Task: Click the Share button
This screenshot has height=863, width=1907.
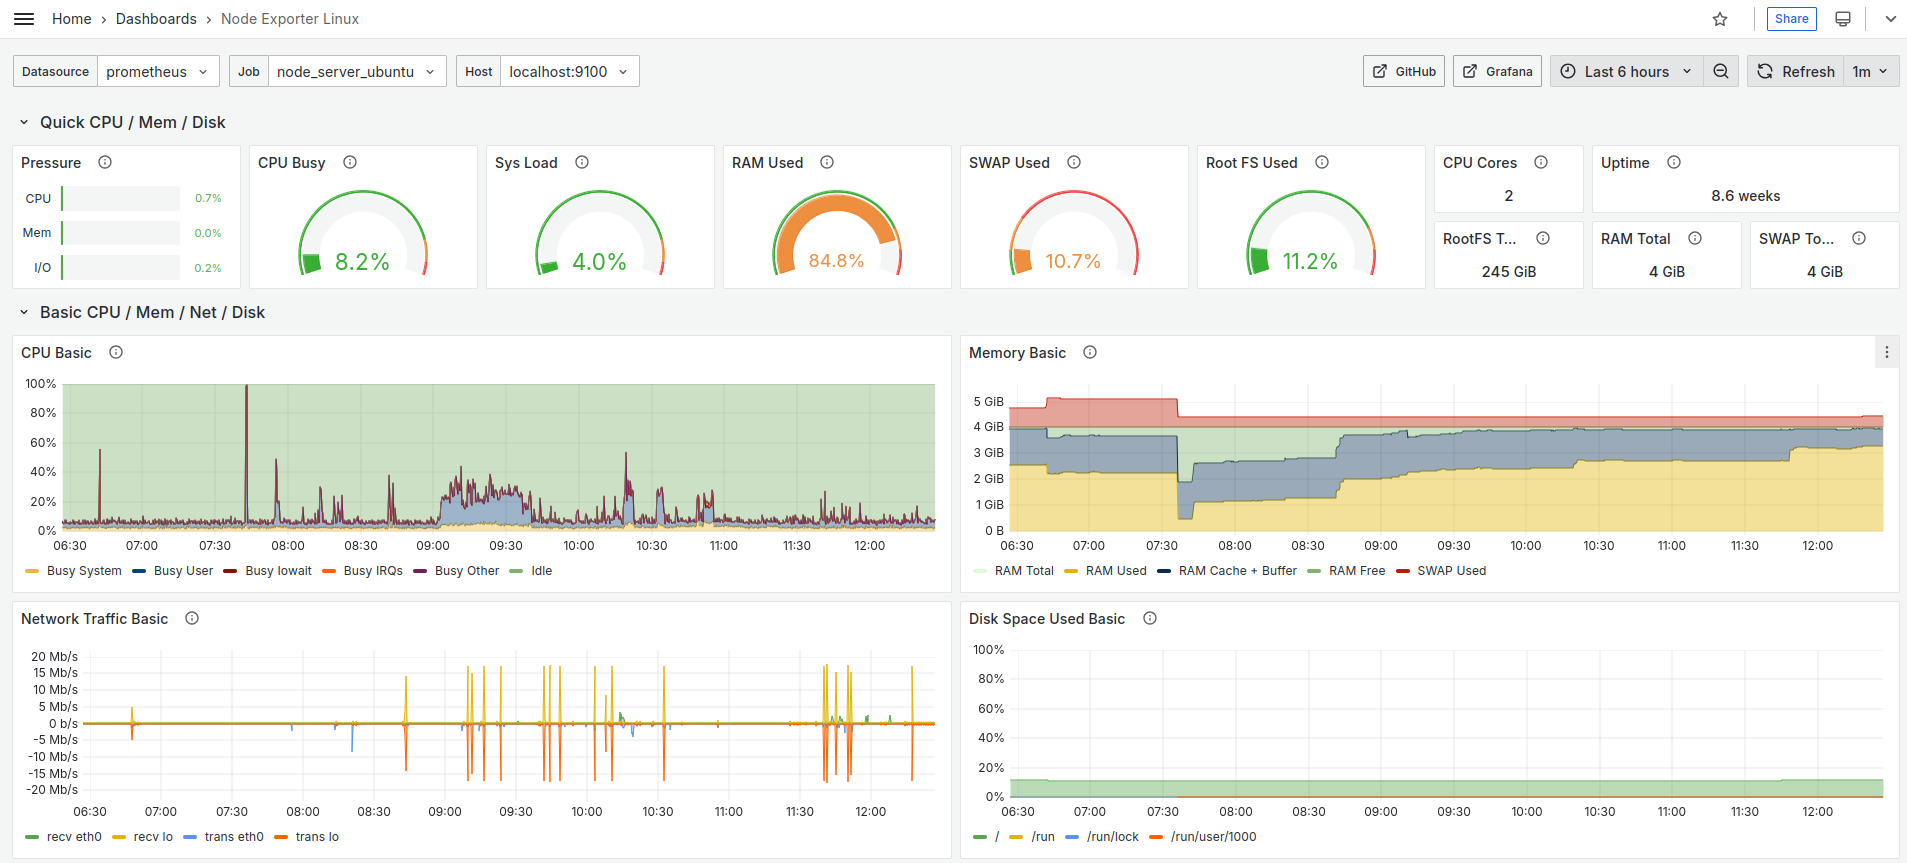Action: 1791,19
